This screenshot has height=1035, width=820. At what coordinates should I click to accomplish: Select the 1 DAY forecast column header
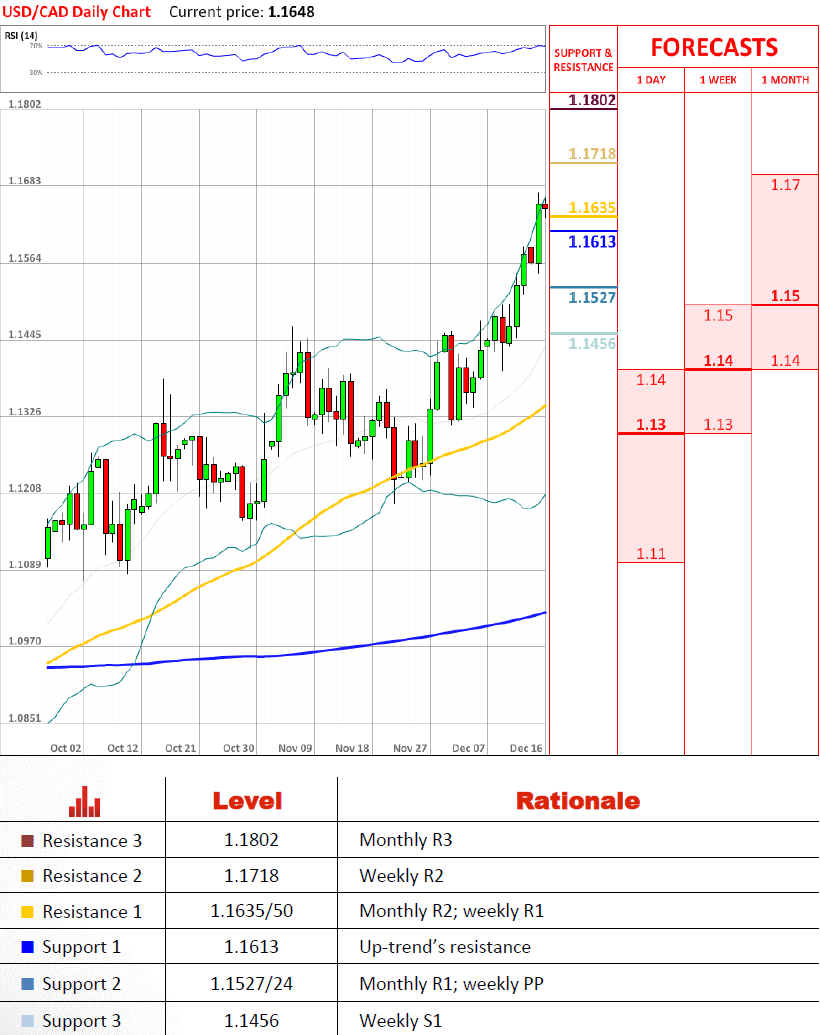(x=651, y=80)
